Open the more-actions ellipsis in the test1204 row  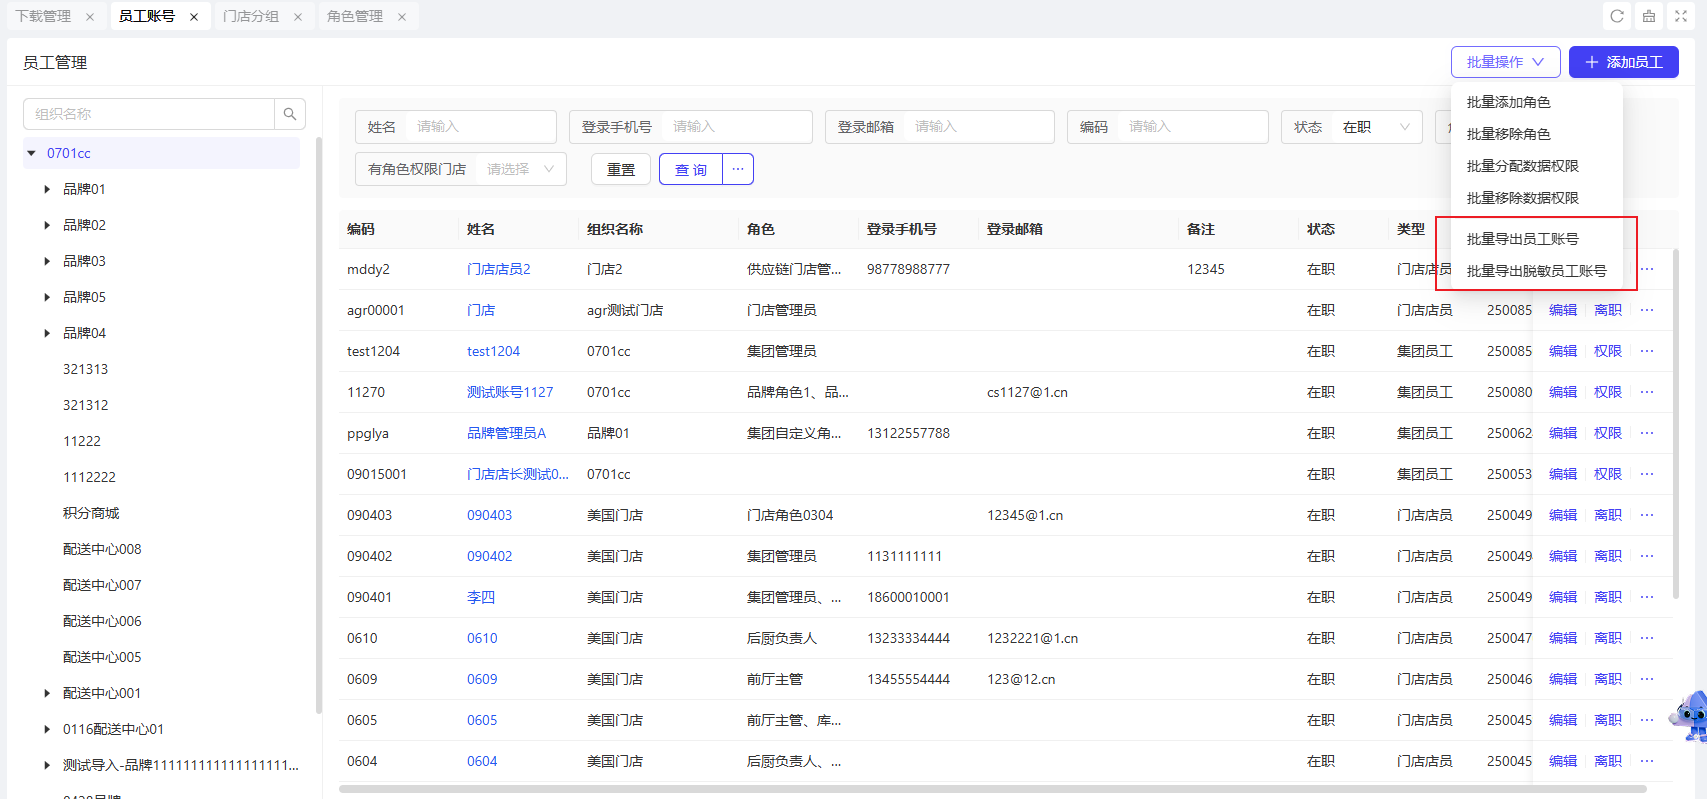tap(1647, 351)
